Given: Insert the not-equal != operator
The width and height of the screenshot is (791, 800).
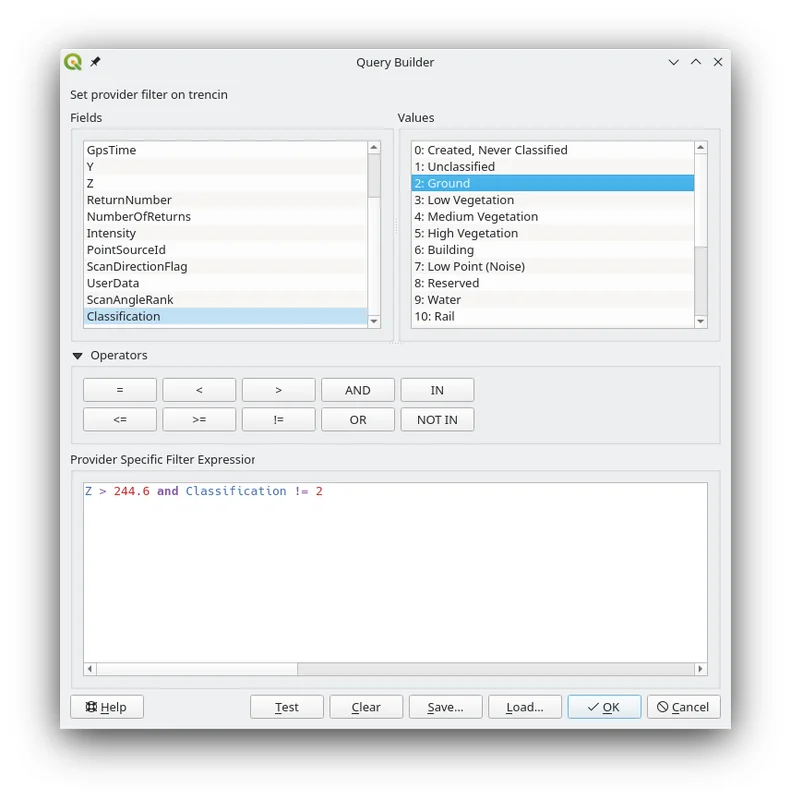Looking at the screenshot, I should [278, 420].
